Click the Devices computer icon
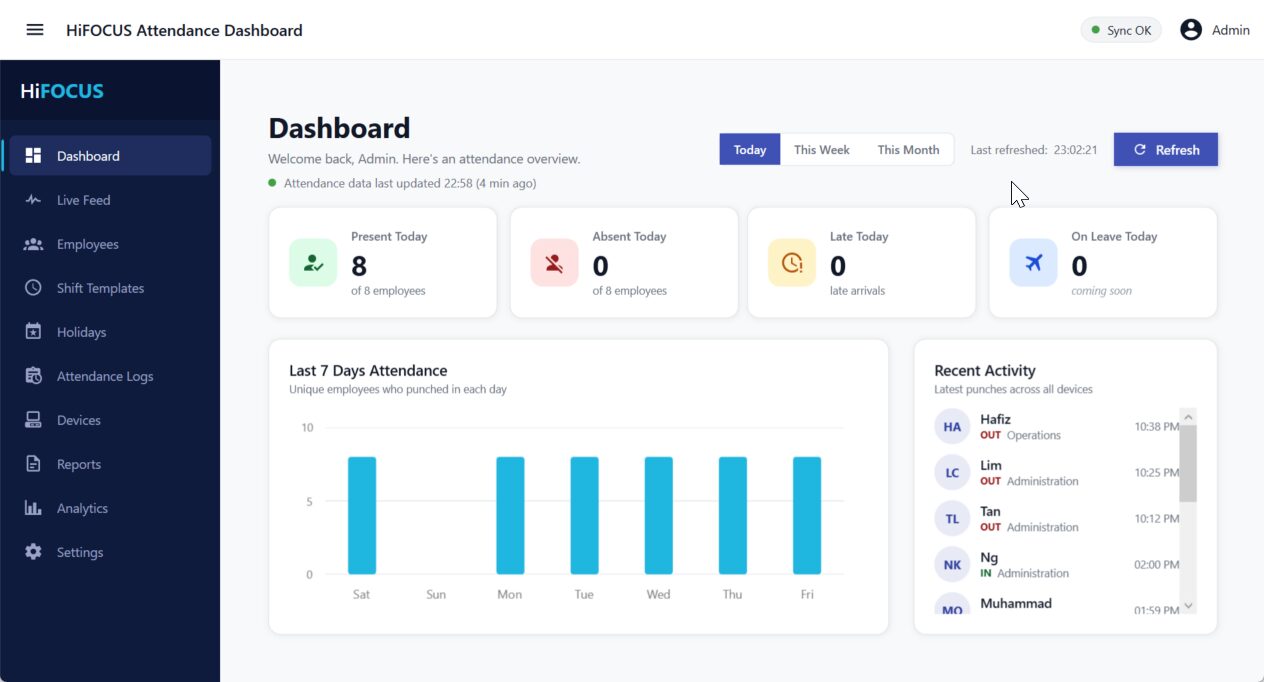 (33, 420)
